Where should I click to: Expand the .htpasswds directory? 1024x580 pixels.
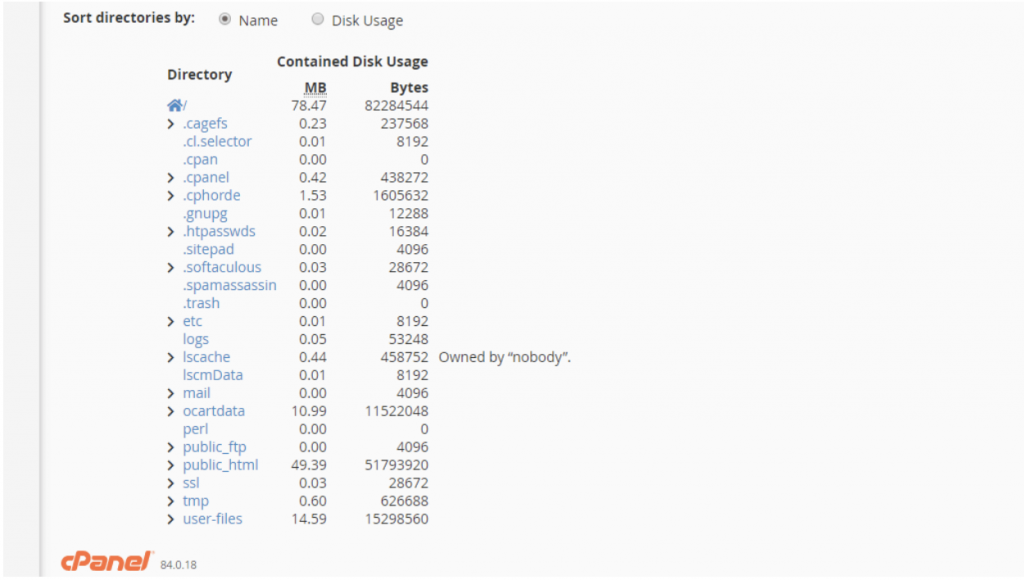(171, 231)
